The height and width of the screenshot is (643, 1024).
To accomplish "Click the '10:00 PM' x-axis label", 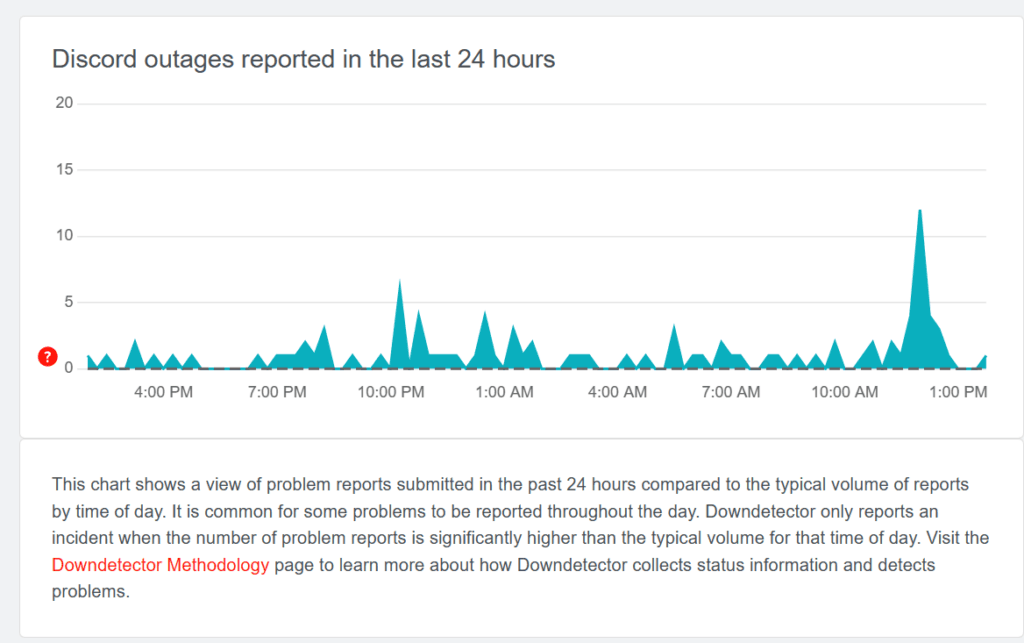I will 391,392.
